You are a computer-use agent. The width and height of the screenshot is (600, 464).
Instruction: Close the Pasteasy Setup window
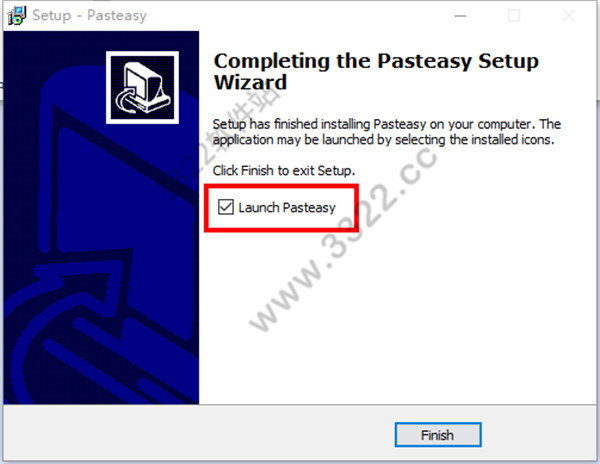point(569,16)
